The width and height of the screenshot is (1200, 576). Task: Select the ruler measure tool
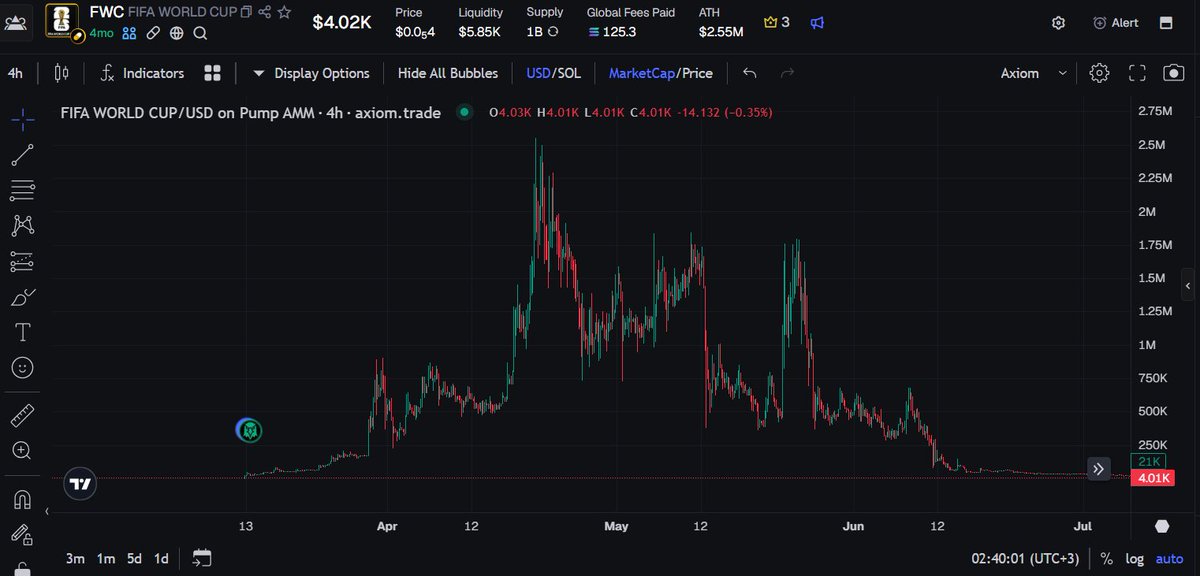[22, 414]
